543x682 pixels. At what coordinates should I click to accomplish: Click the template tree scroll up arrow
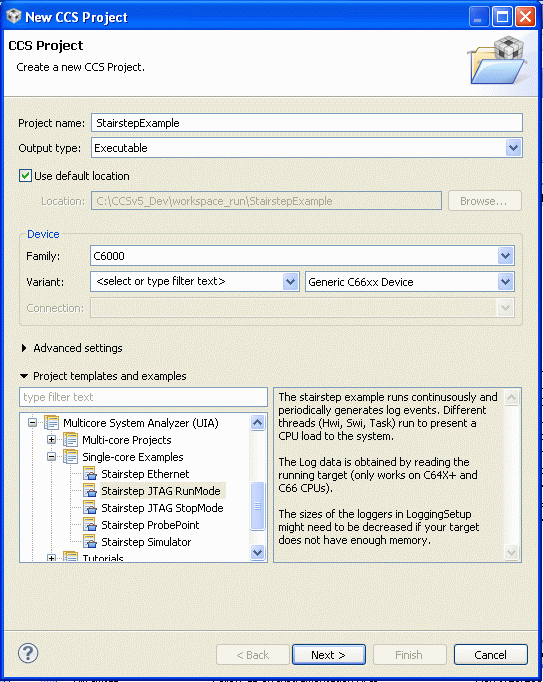tap(258, 422)
